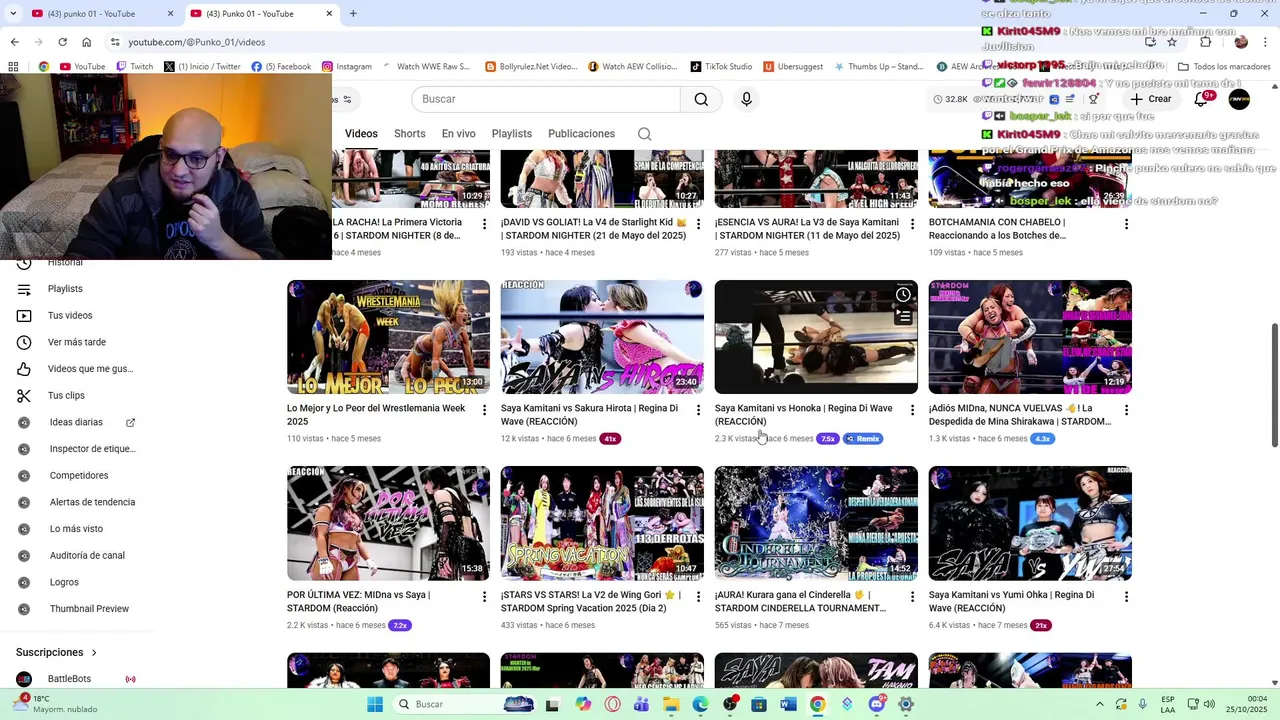The image size is (1280, 720).
Task: Open options menu for ¡DAVID VS GOLIAT! video
Action: click(698, 224)
